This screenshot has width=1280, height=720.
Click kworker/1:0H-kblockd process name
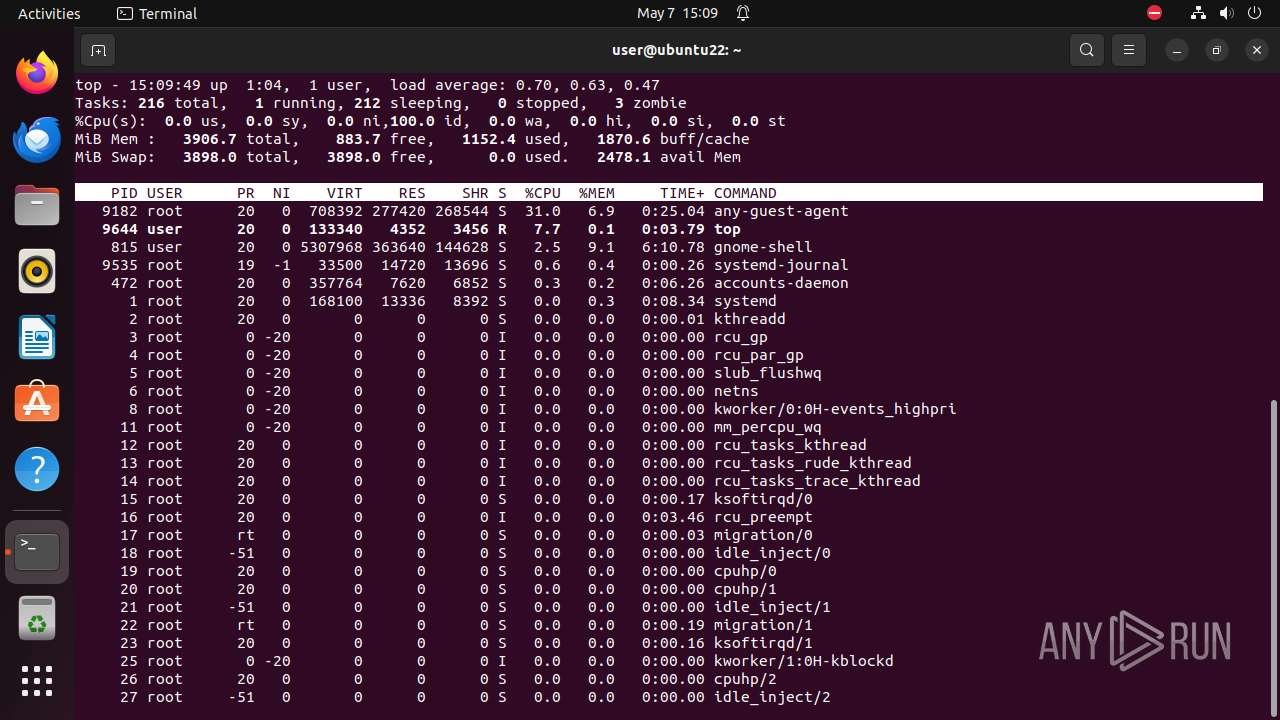(803, 661)
